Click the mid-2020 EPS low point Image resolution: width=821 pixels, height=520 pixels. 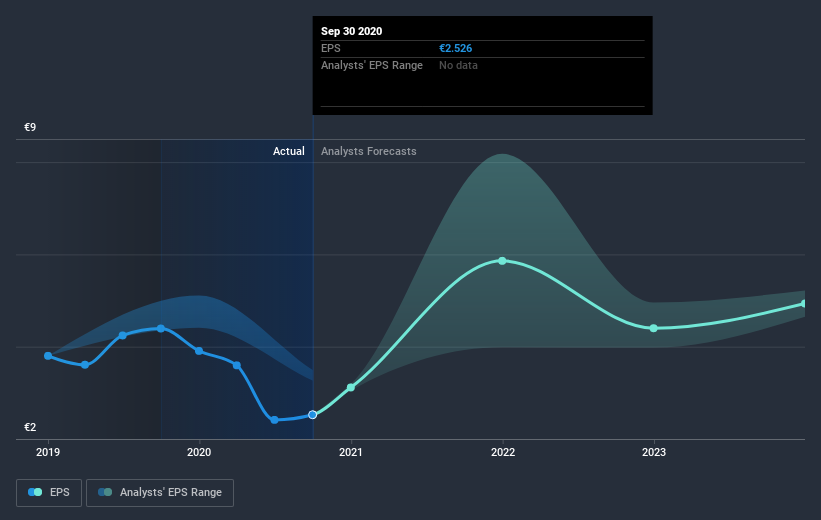[x=274, y=420]
